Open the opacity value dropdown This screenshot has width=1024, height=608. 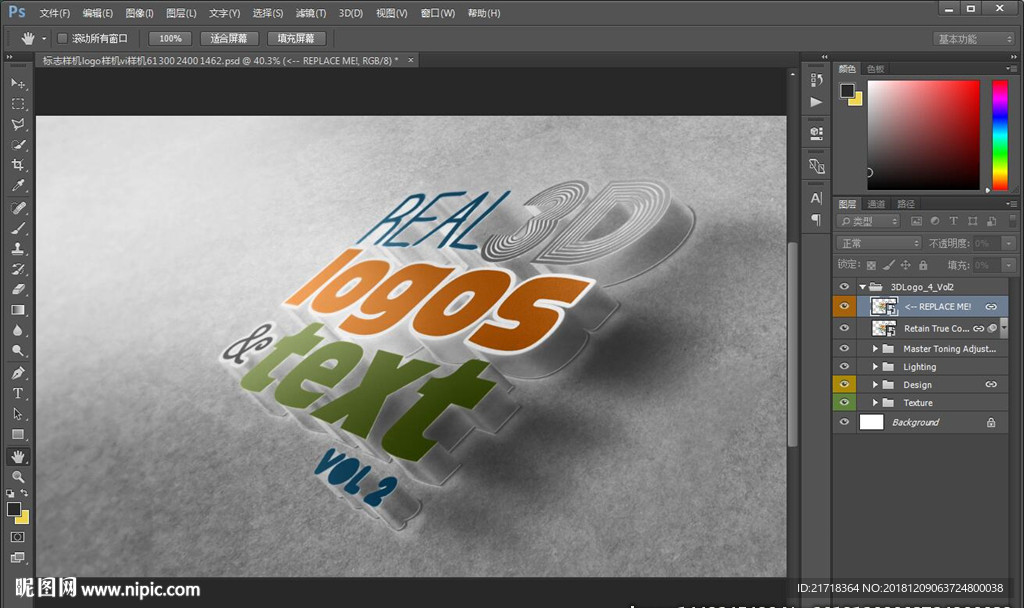coord(1009,243)
